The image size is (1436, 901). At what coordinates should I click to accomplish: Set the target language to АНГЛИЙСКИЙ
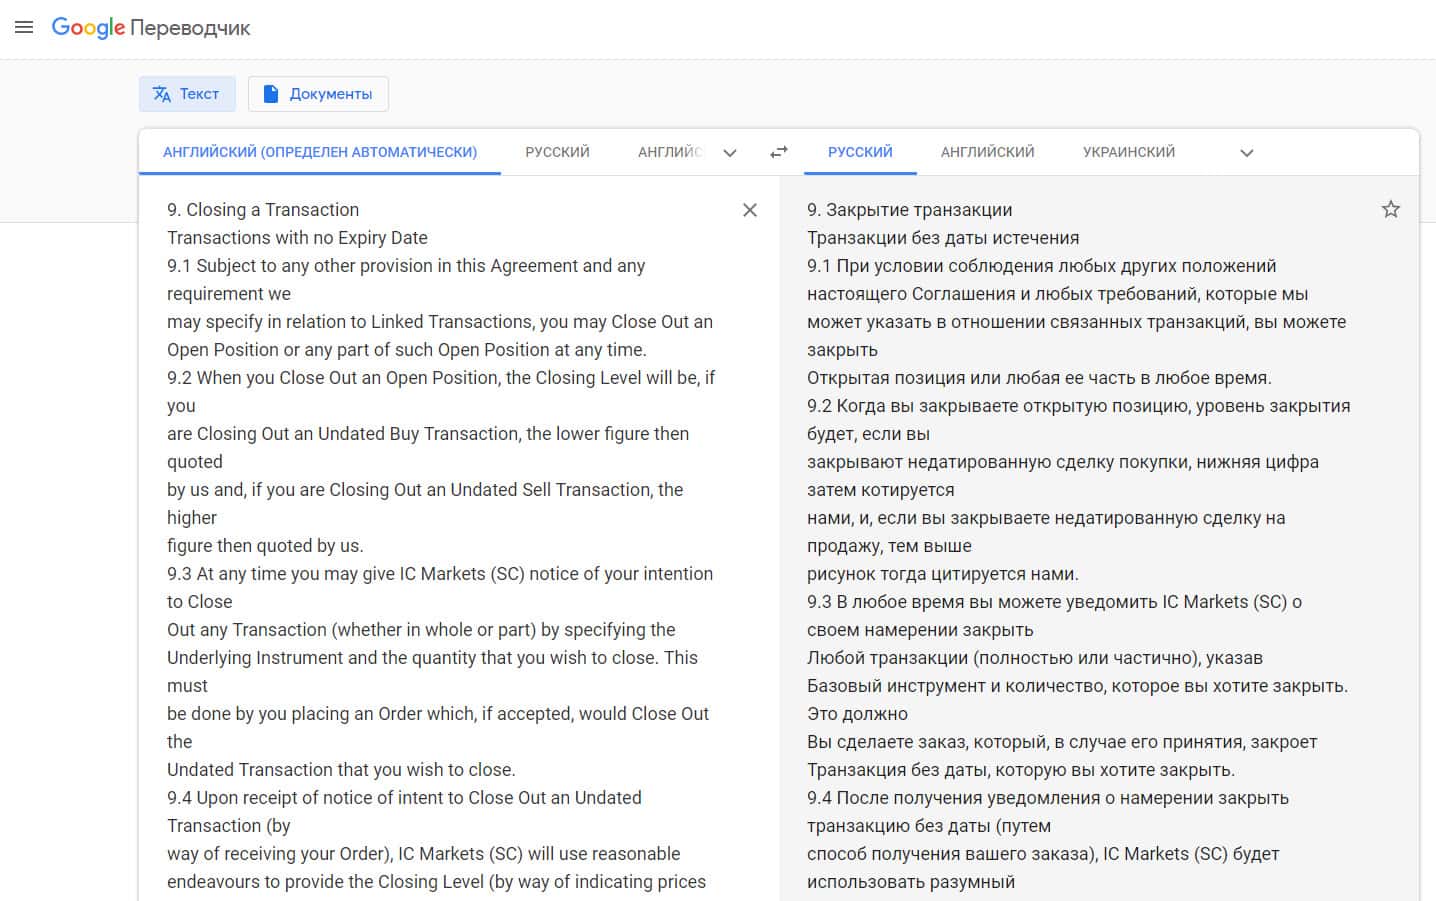tap(988, 152)
